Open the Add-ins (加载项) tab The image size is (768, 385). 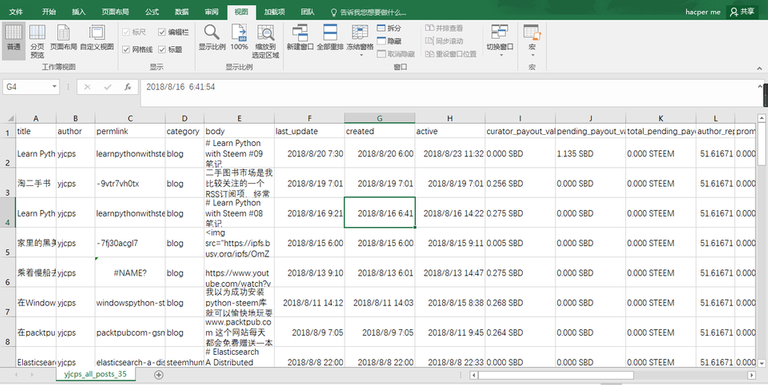coord(274,12)
